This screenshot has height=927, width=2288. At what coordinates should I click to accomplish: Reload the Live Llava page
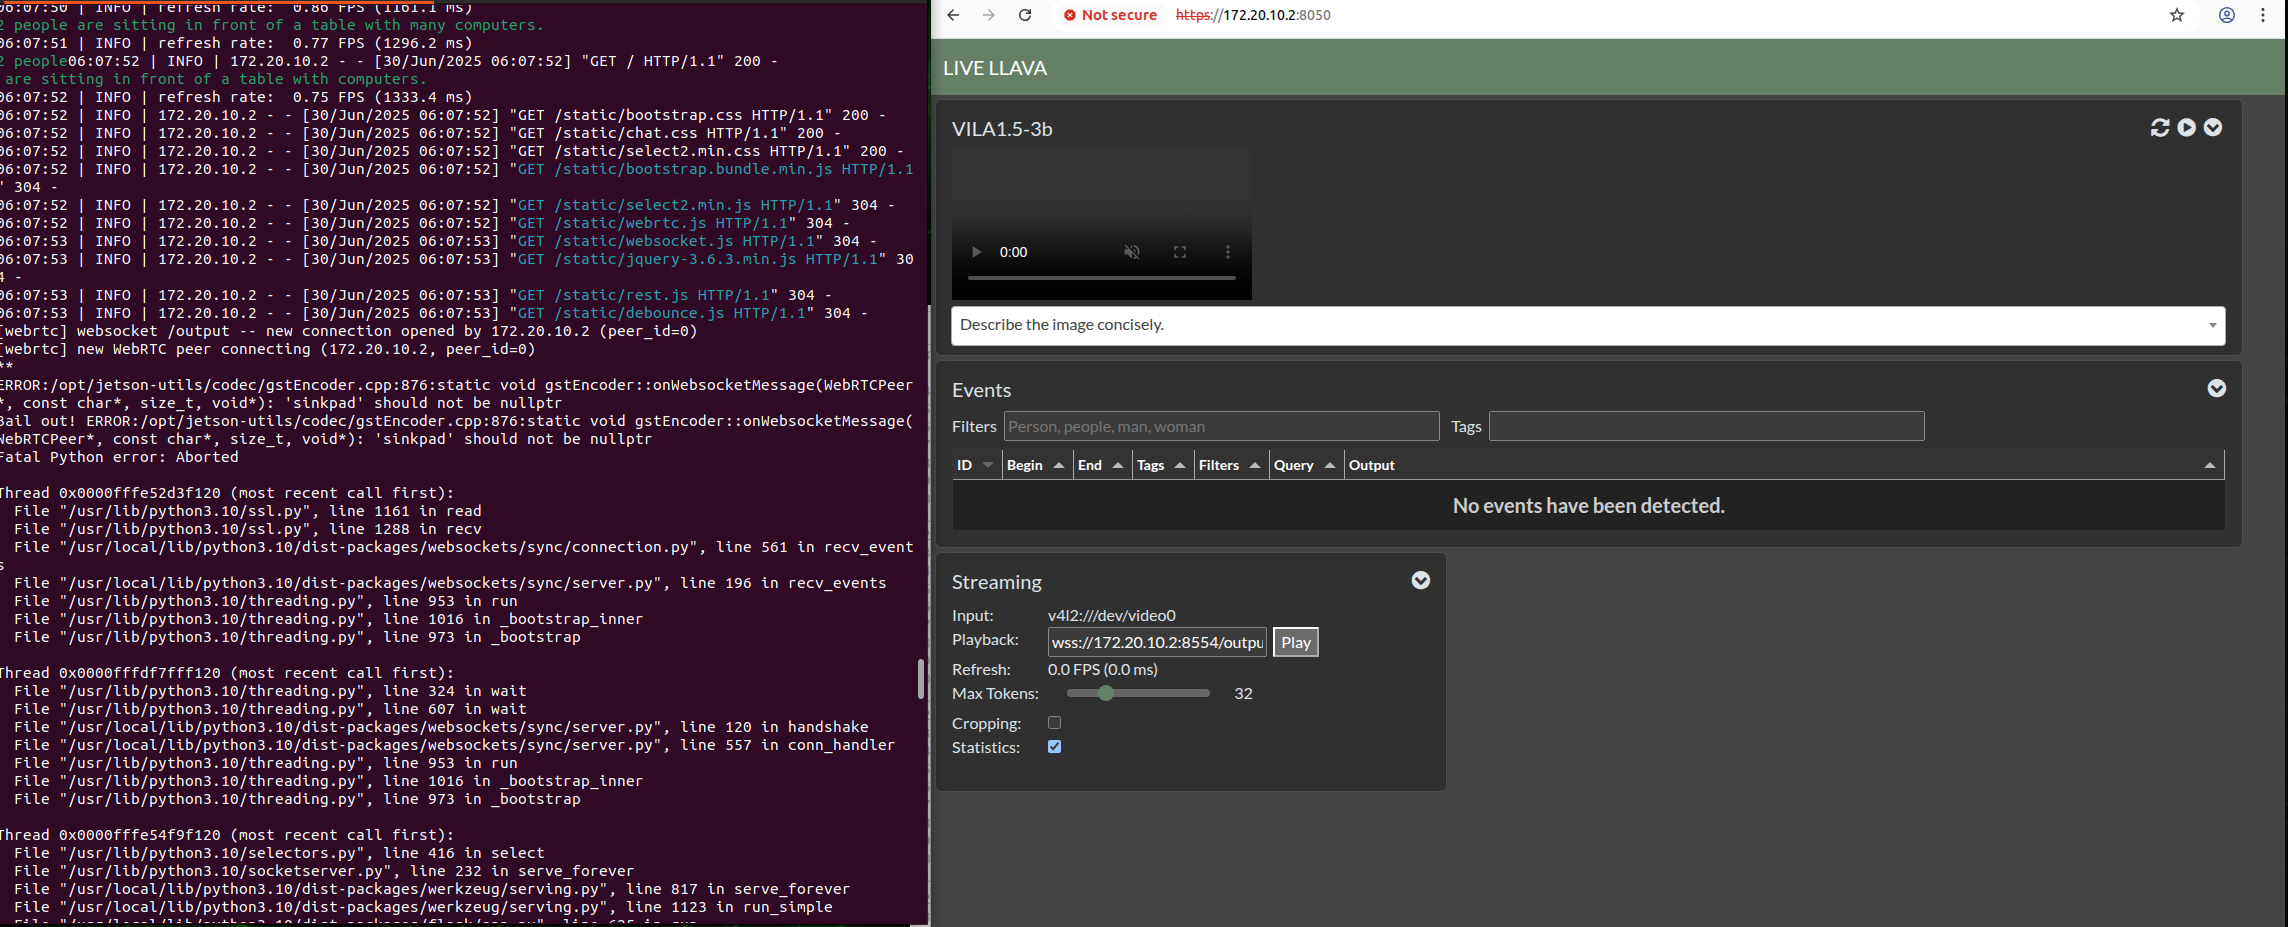pos(1025,15)
